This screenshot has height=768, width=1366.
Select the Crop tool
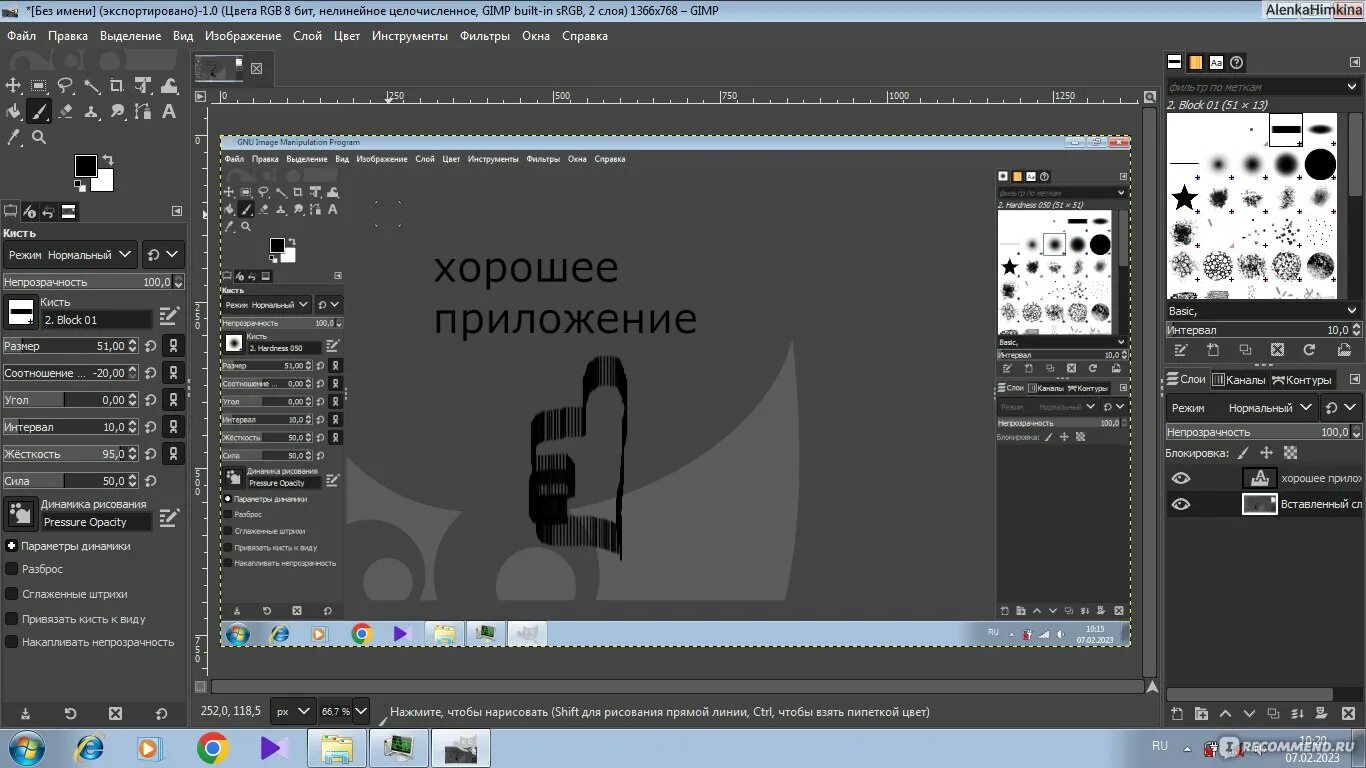pyautogui.click(x=117, y=85)
